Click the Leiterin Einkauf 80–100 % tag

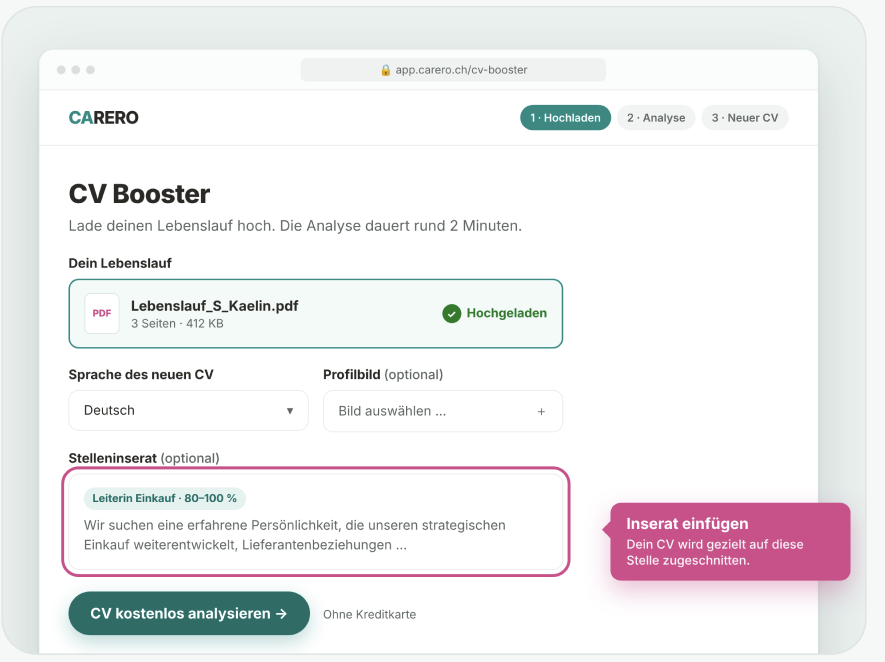(x=165, y=498)
